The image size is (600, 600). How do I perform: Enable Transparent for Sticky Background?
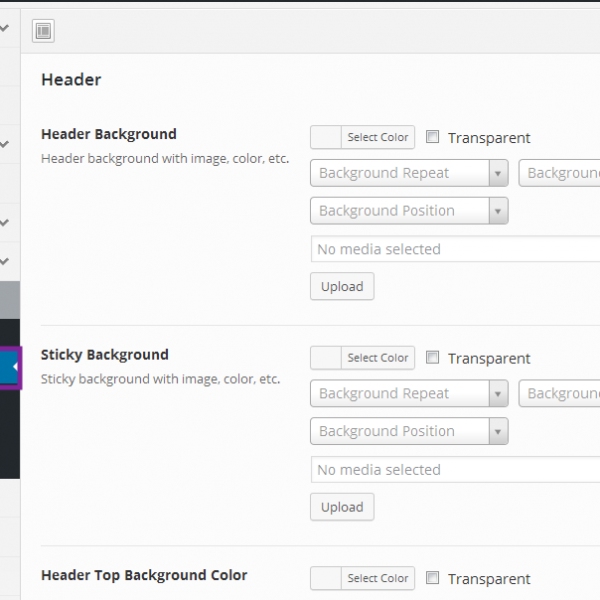[433, 358]
